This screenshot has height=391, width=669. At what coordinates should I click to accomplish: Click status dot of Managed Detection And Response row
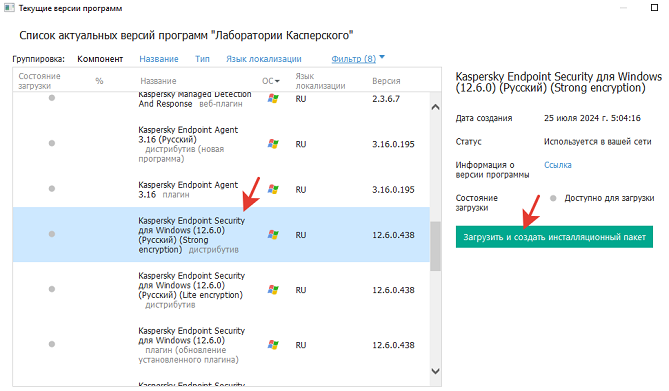[52, 98]
